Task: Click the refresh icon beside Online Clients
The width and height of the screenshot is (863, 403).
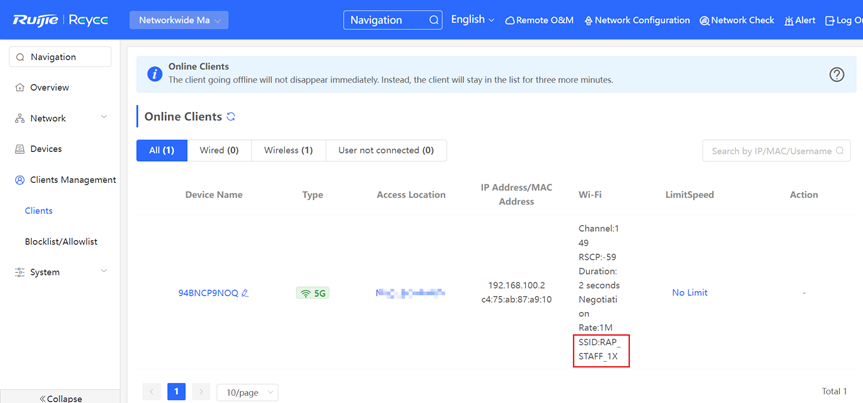Action: 231,117
